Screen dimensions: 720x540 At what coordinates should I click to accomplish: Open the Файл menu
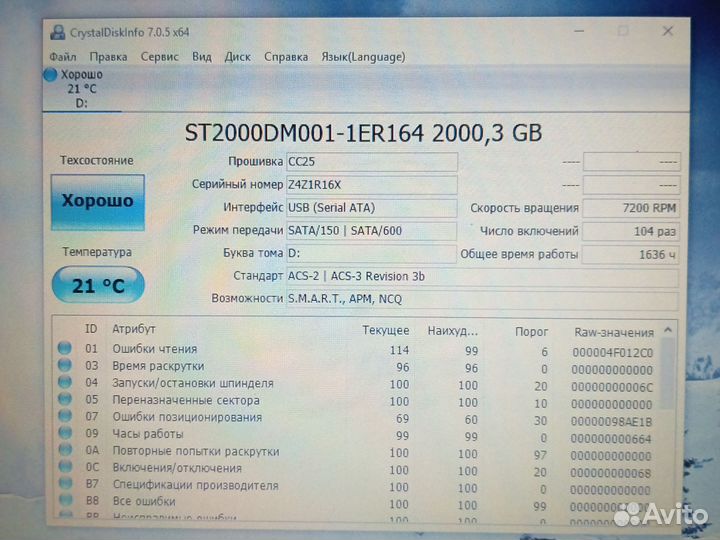click(63, 57)
